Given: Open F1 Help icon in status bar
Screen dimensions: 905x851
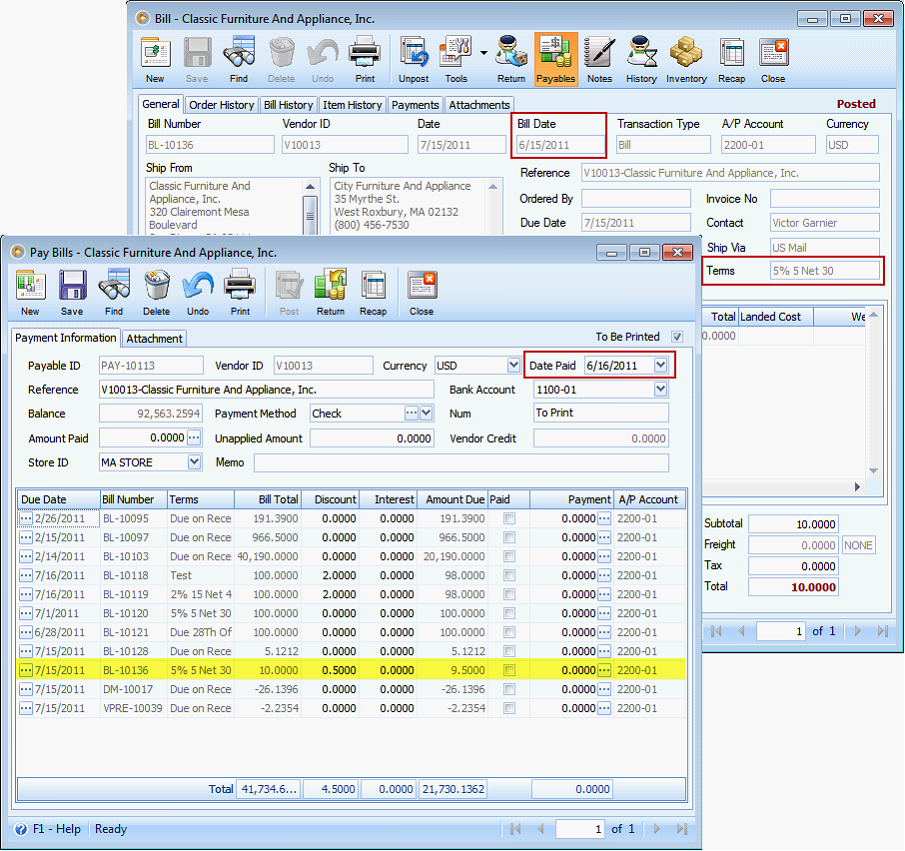Looking at the screenshot, I should pyautogui.click(x=21, y=829).
